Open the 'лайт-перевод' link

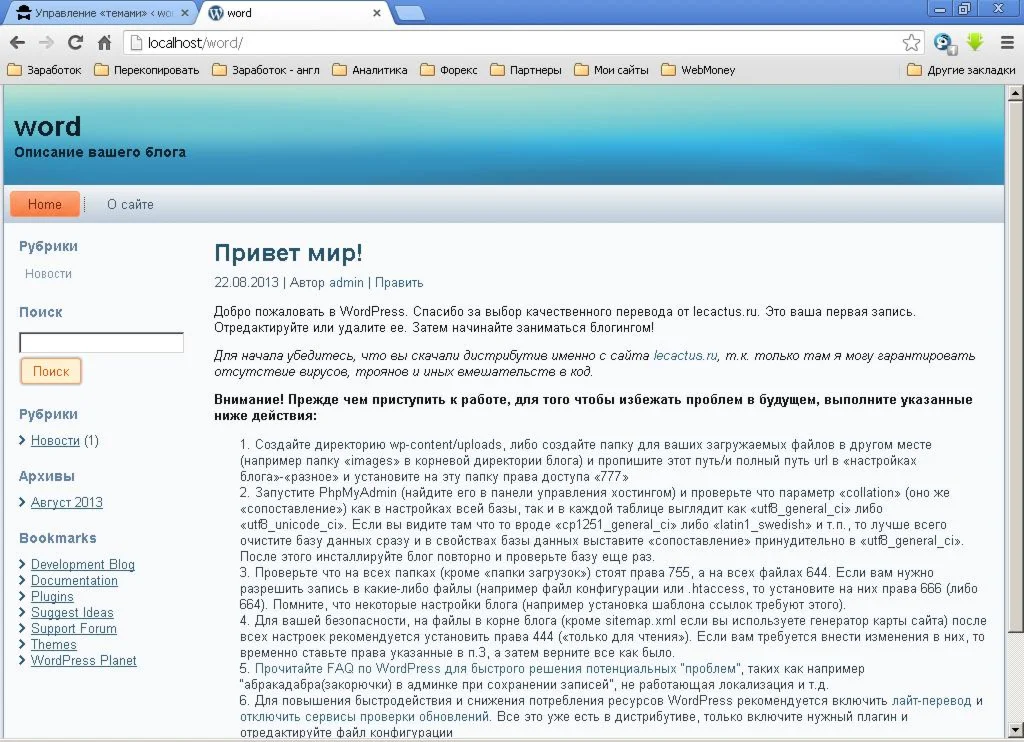pos(931,701)
